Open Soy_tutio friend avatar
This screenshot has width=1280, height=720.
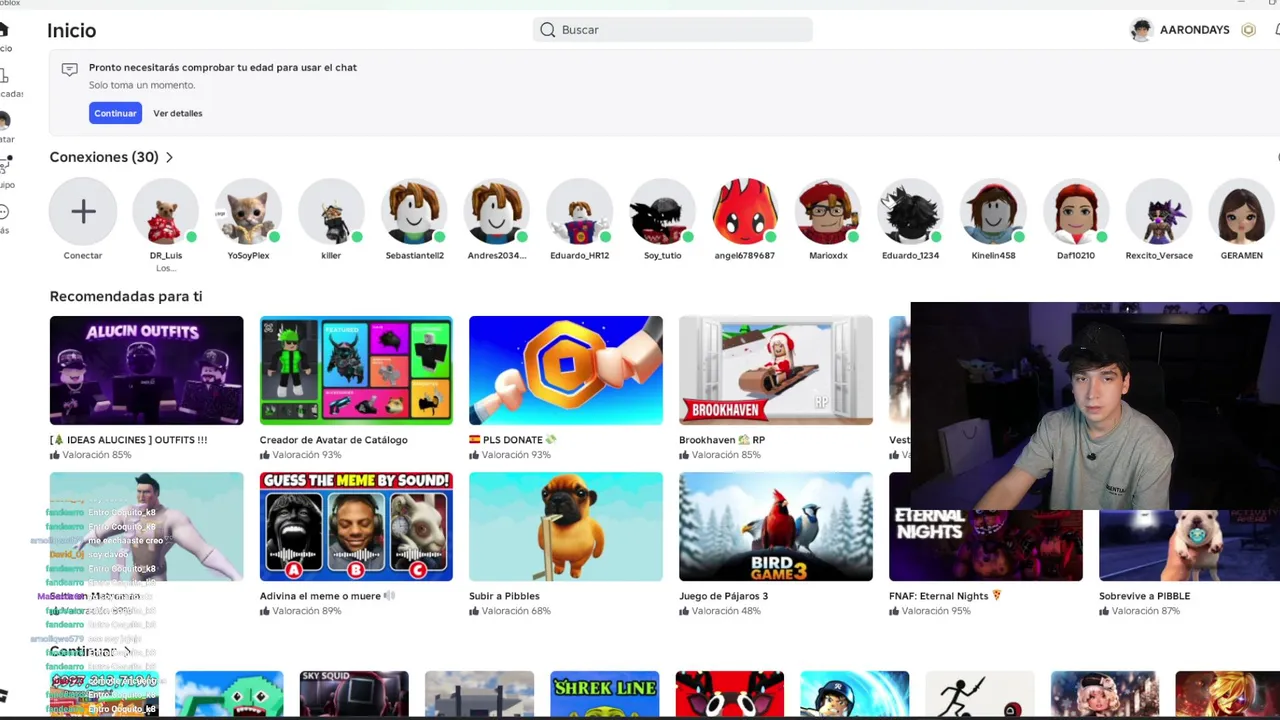(662, 211)
